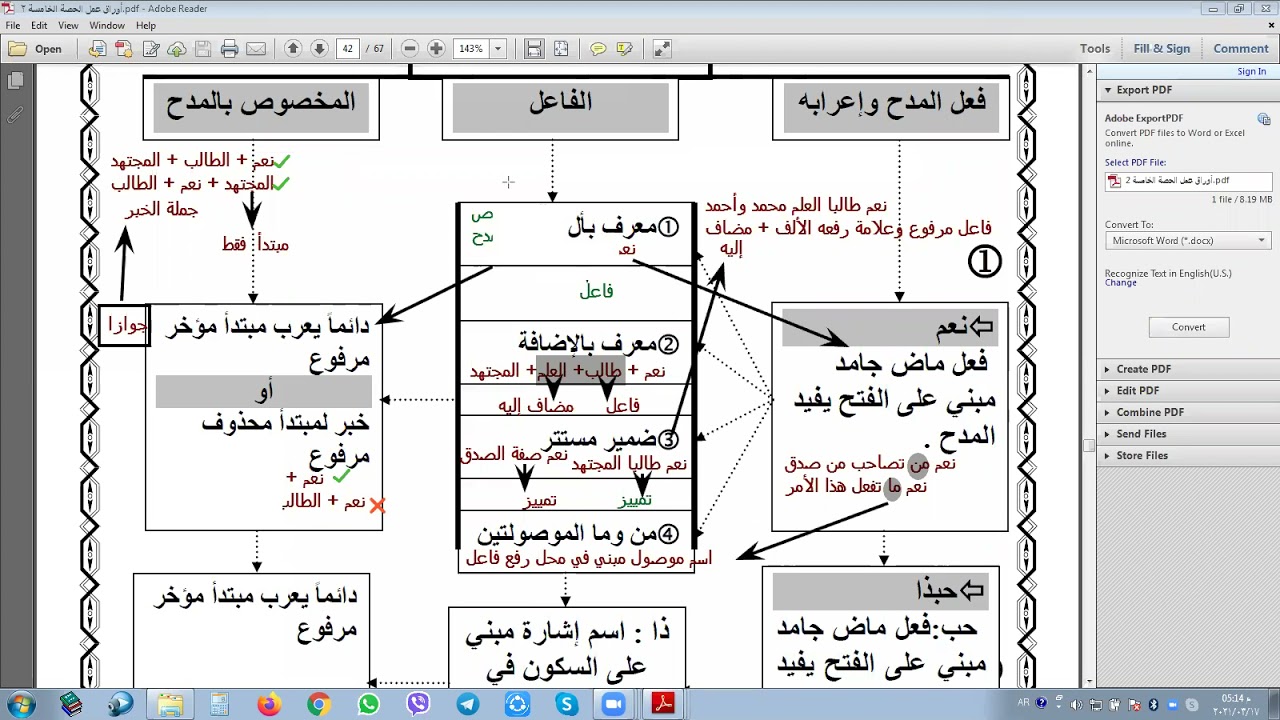Select the highlight text tool icon
Screen dimensions: 1280x720
tap(625, 48)
